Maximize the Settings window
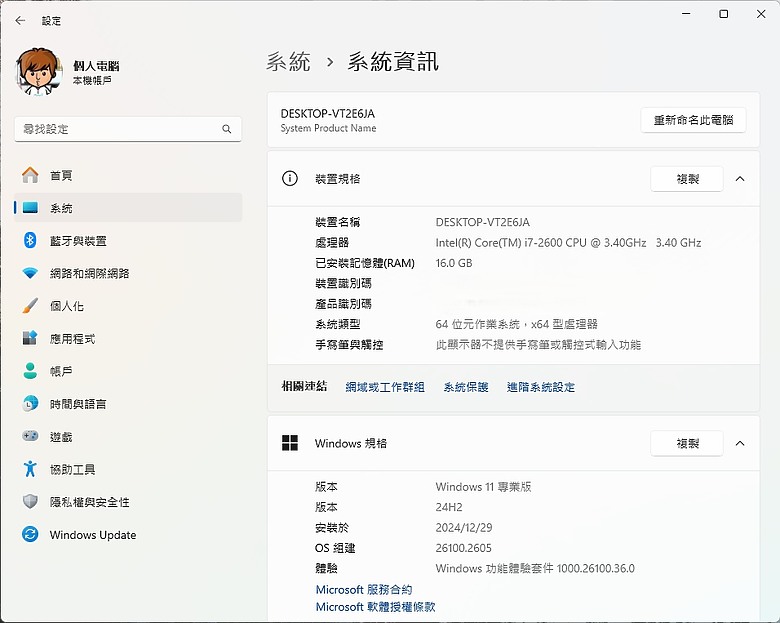Screen dimensions: 780x623 [x=724, y=14]
